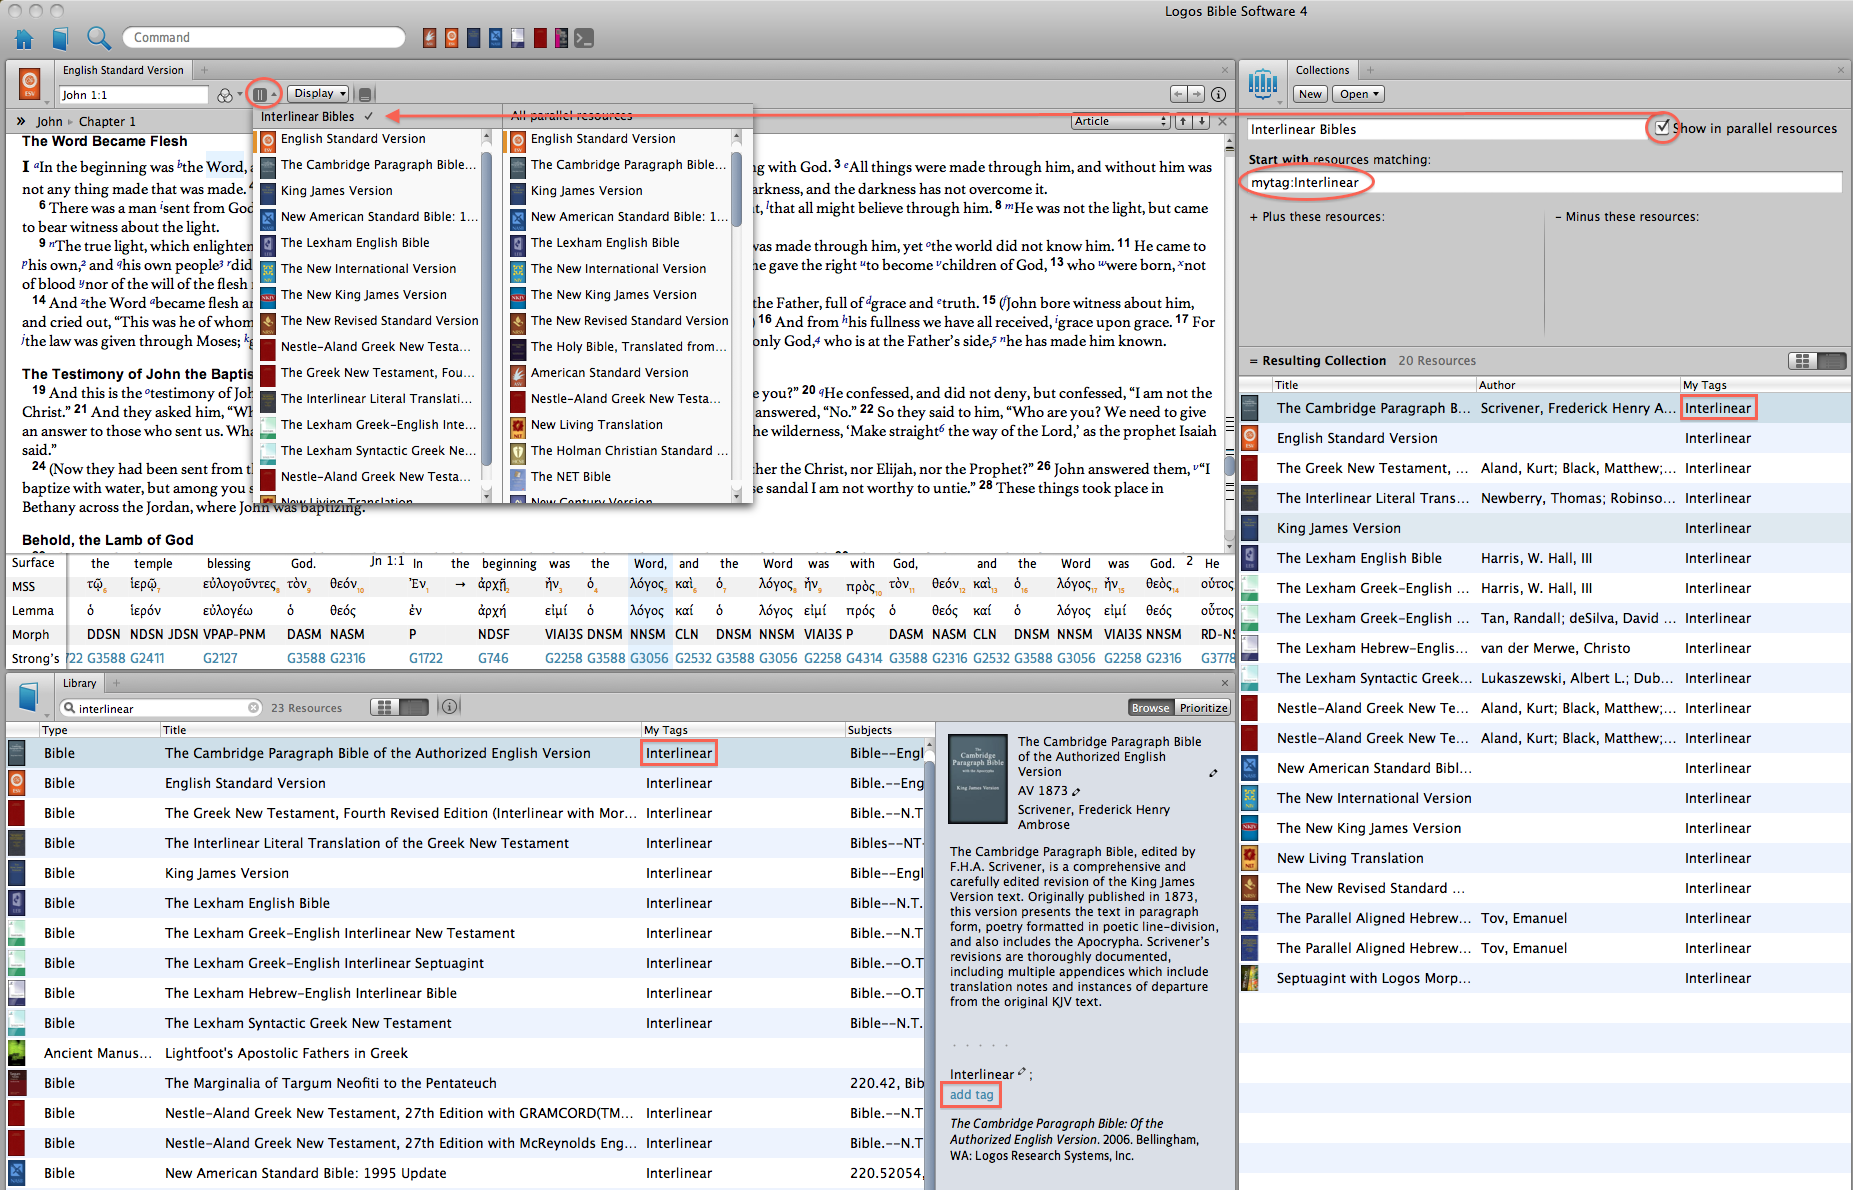The image size is (1853, 1190).
Task: Open the dark red book shortcut icon
Action: pos(540,38)
